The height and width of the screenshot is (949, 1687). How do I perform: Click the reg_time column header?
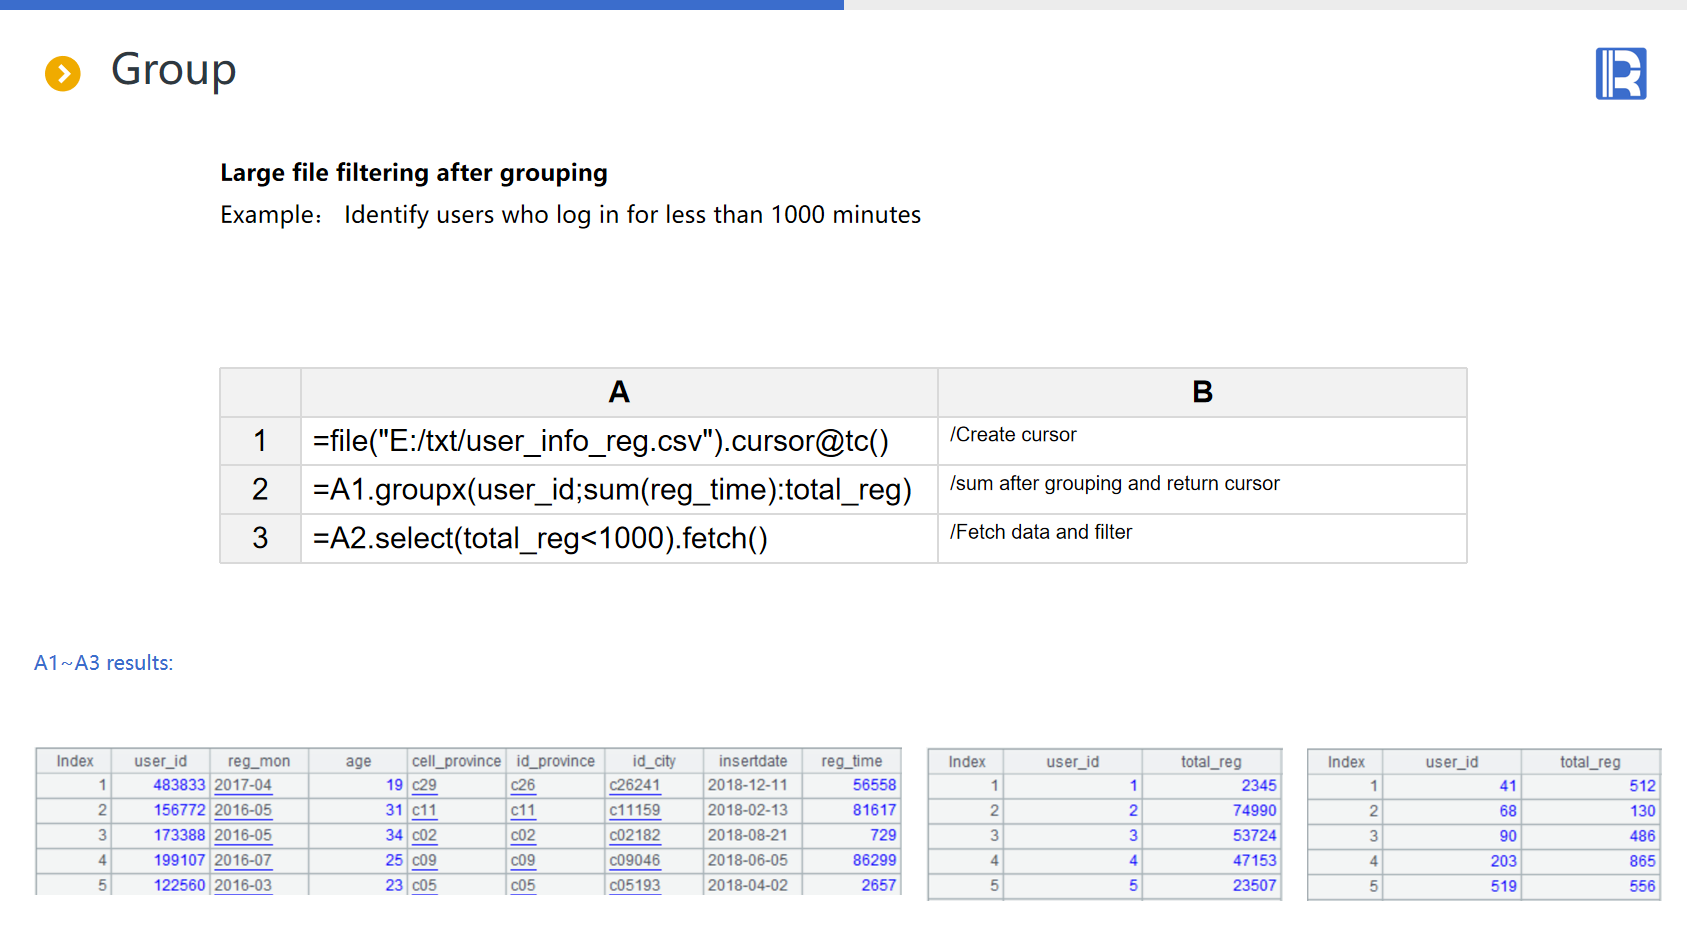click(851, 761)
